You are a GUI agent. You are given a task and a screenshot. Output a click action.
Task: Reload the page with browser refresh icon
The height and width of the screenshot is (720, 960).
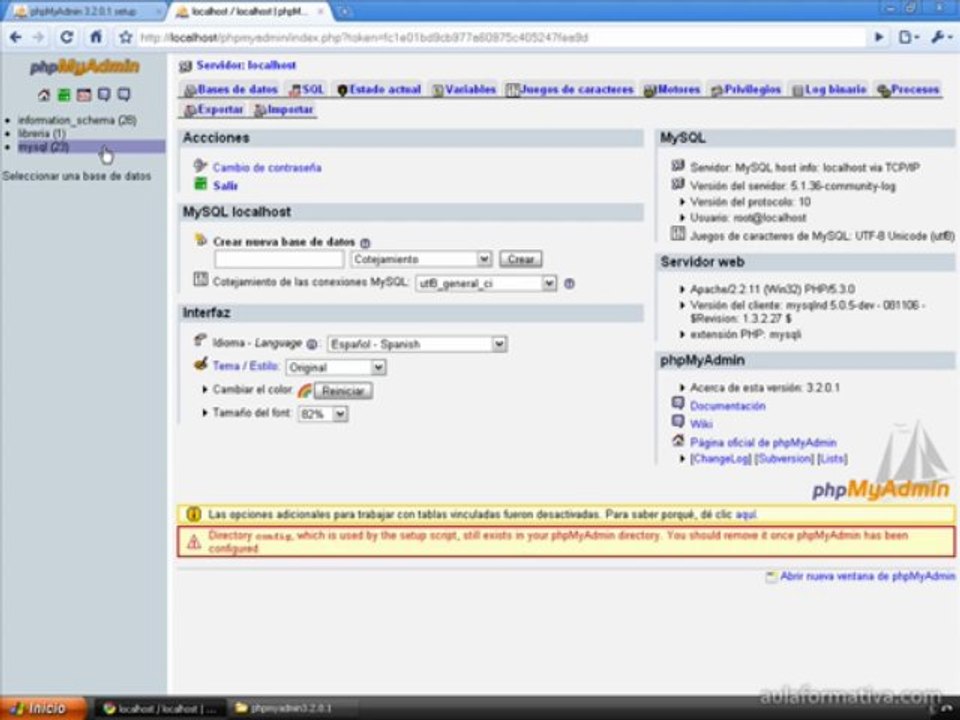(67, 37)
